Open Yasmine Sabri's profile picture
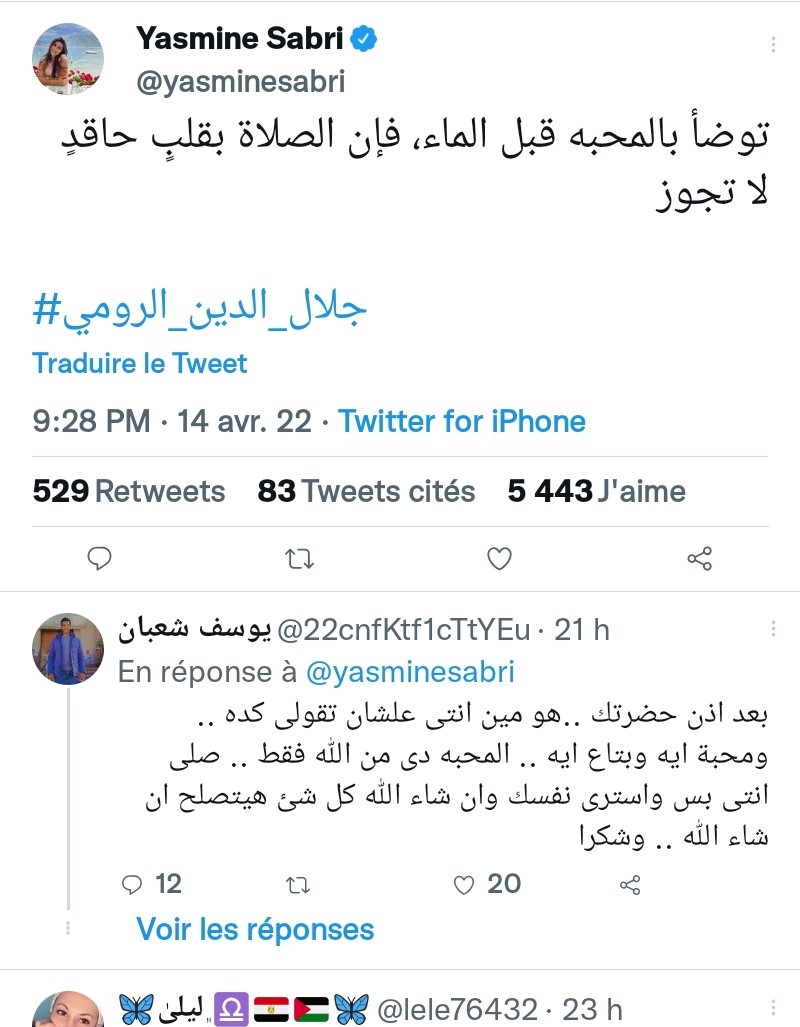Image resolution: width=800 pixels, height=1027 pixels. point(69,58)
